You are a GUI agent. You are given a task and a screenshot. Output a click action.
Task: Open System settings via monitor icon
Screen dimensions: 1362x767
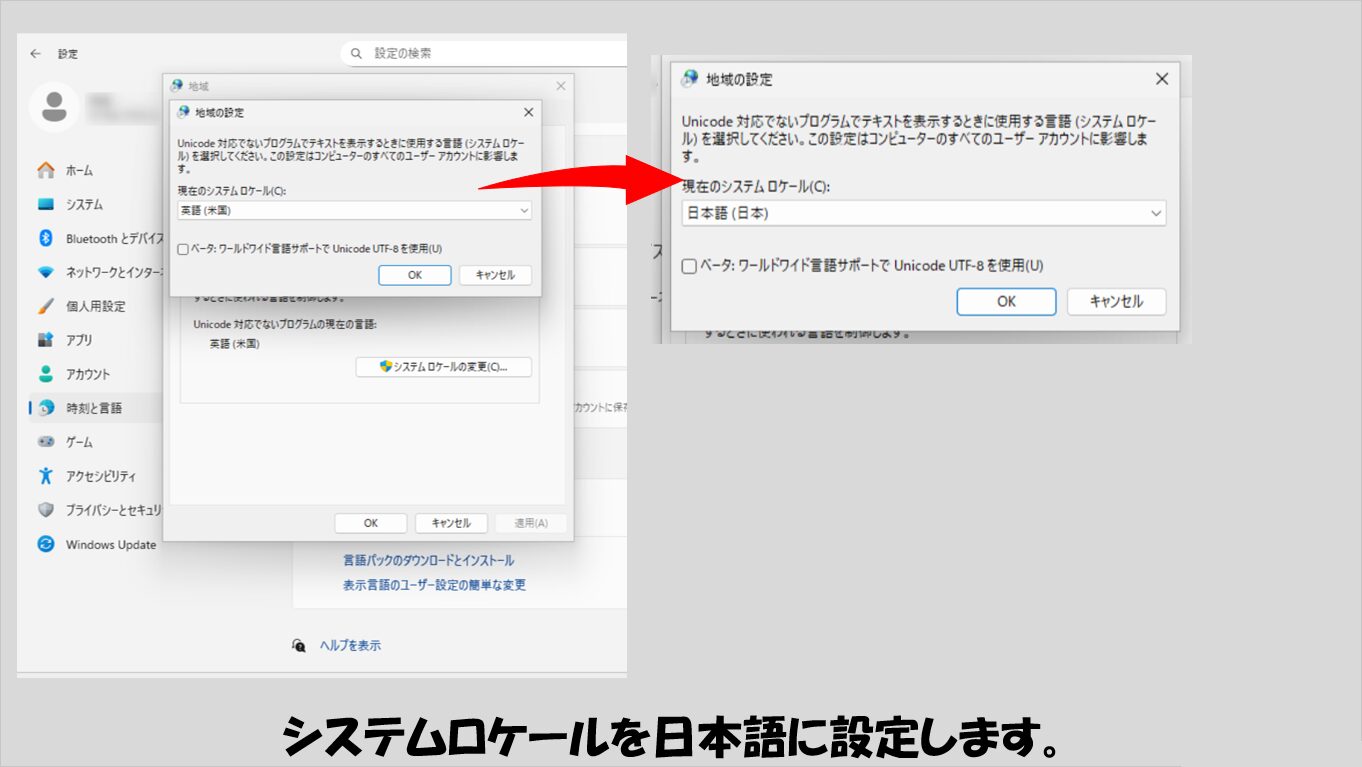(x=46, y=204)
